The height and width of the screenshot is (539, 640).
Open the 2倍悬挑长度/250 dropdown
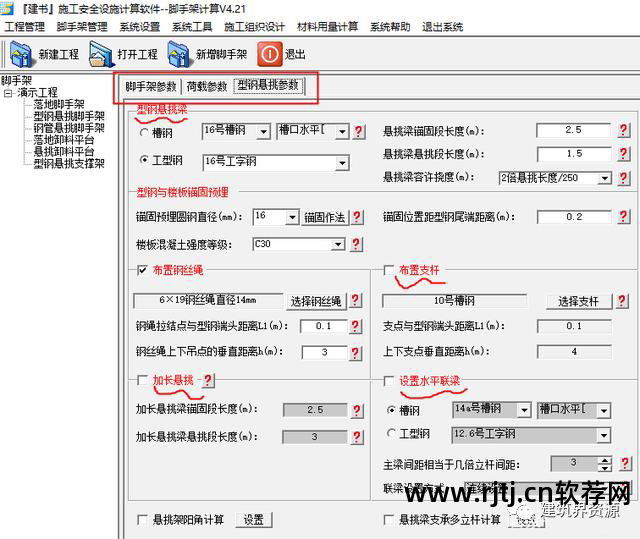point(604,178)
